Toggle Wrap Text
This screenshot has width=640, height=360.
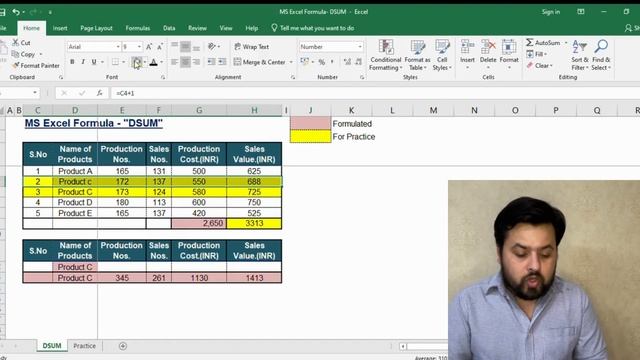[251, 47]
